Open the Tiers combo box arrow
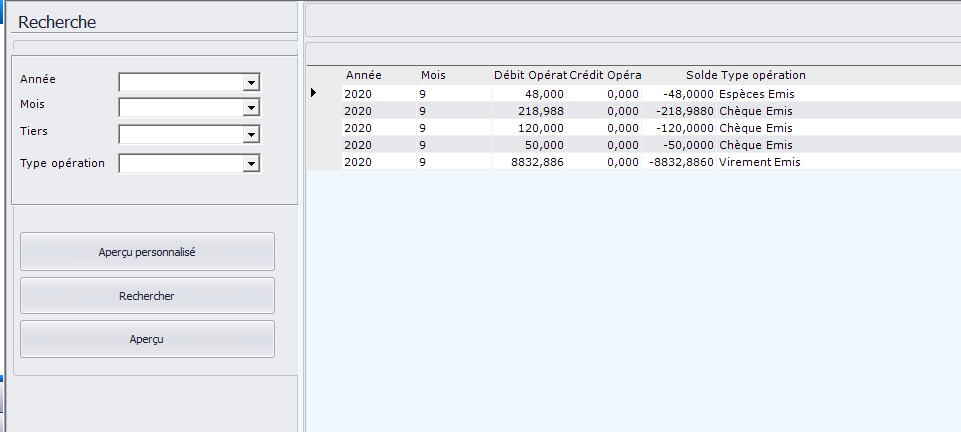961x432 pixels. tap(251, 135)
